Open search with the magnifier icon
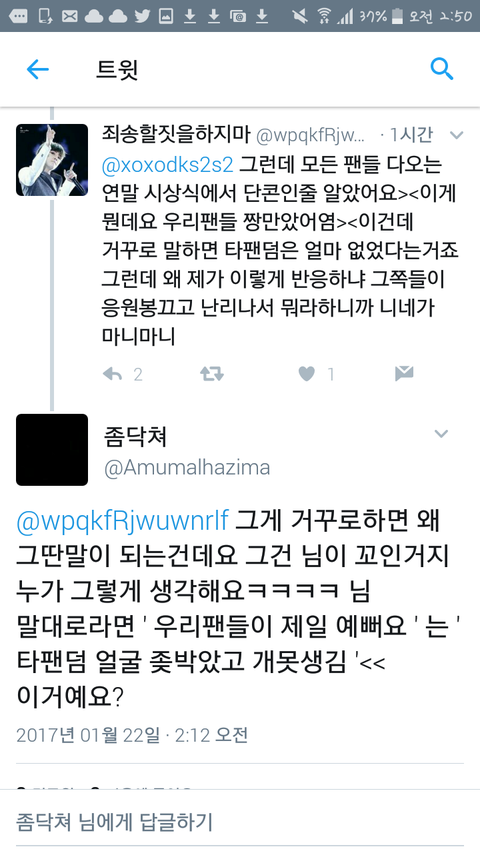 tap(441, 69)
